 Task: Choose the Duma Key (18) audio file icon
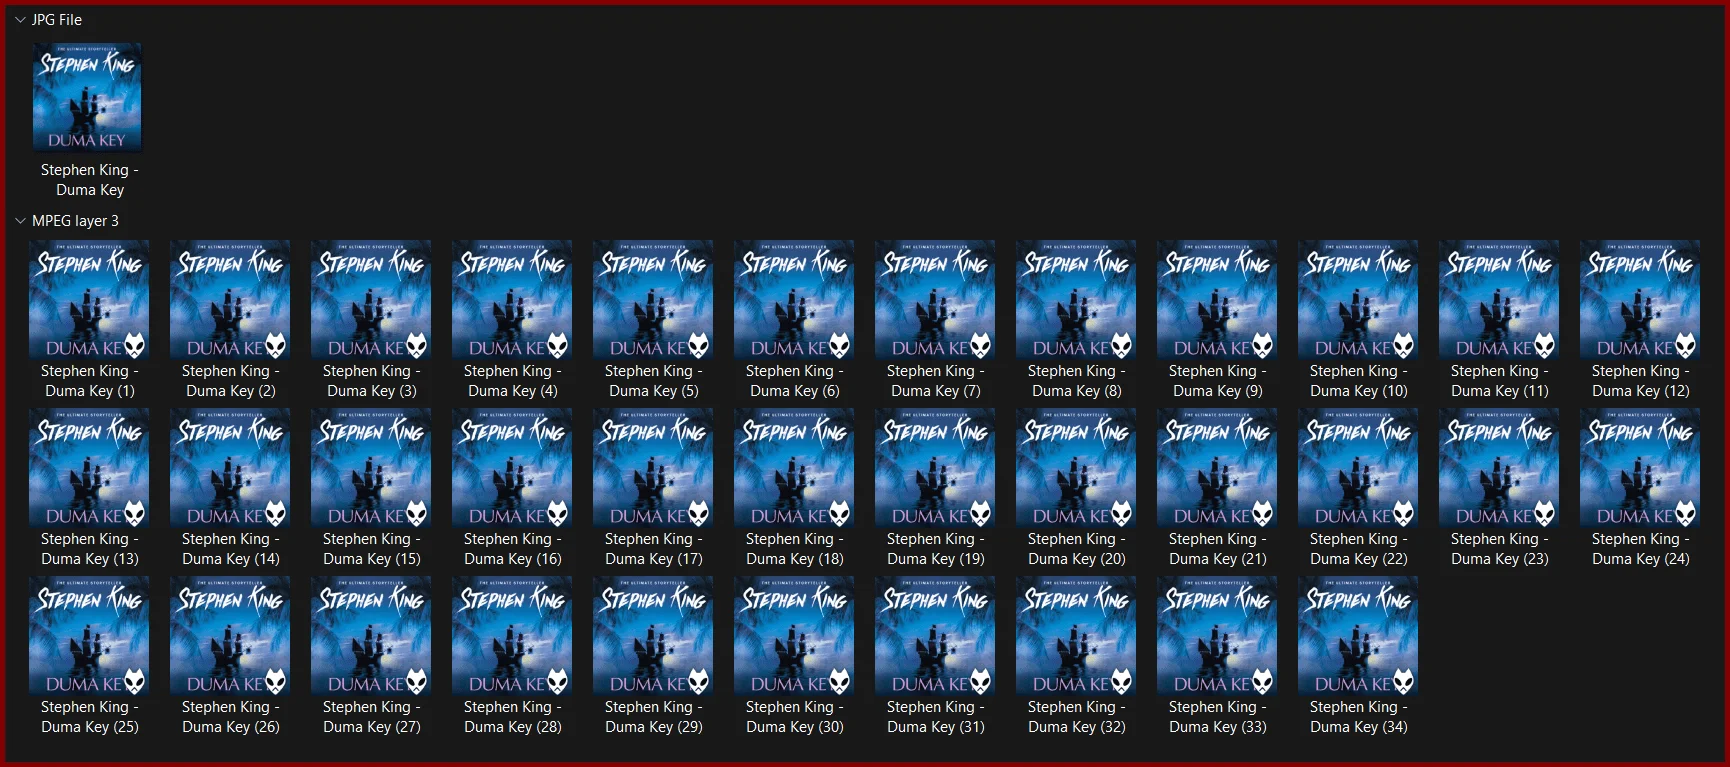(794, 468)
